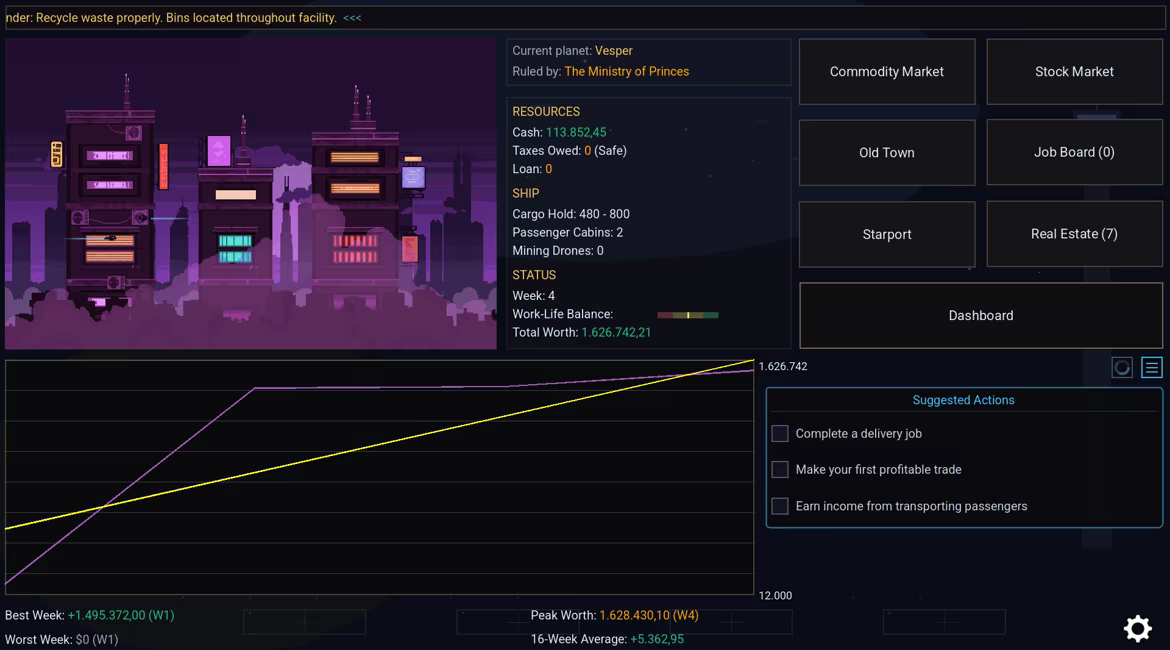The image size is (1170, 650).
Task: Open Job Board (0)
Action: tap(1074, 152)
